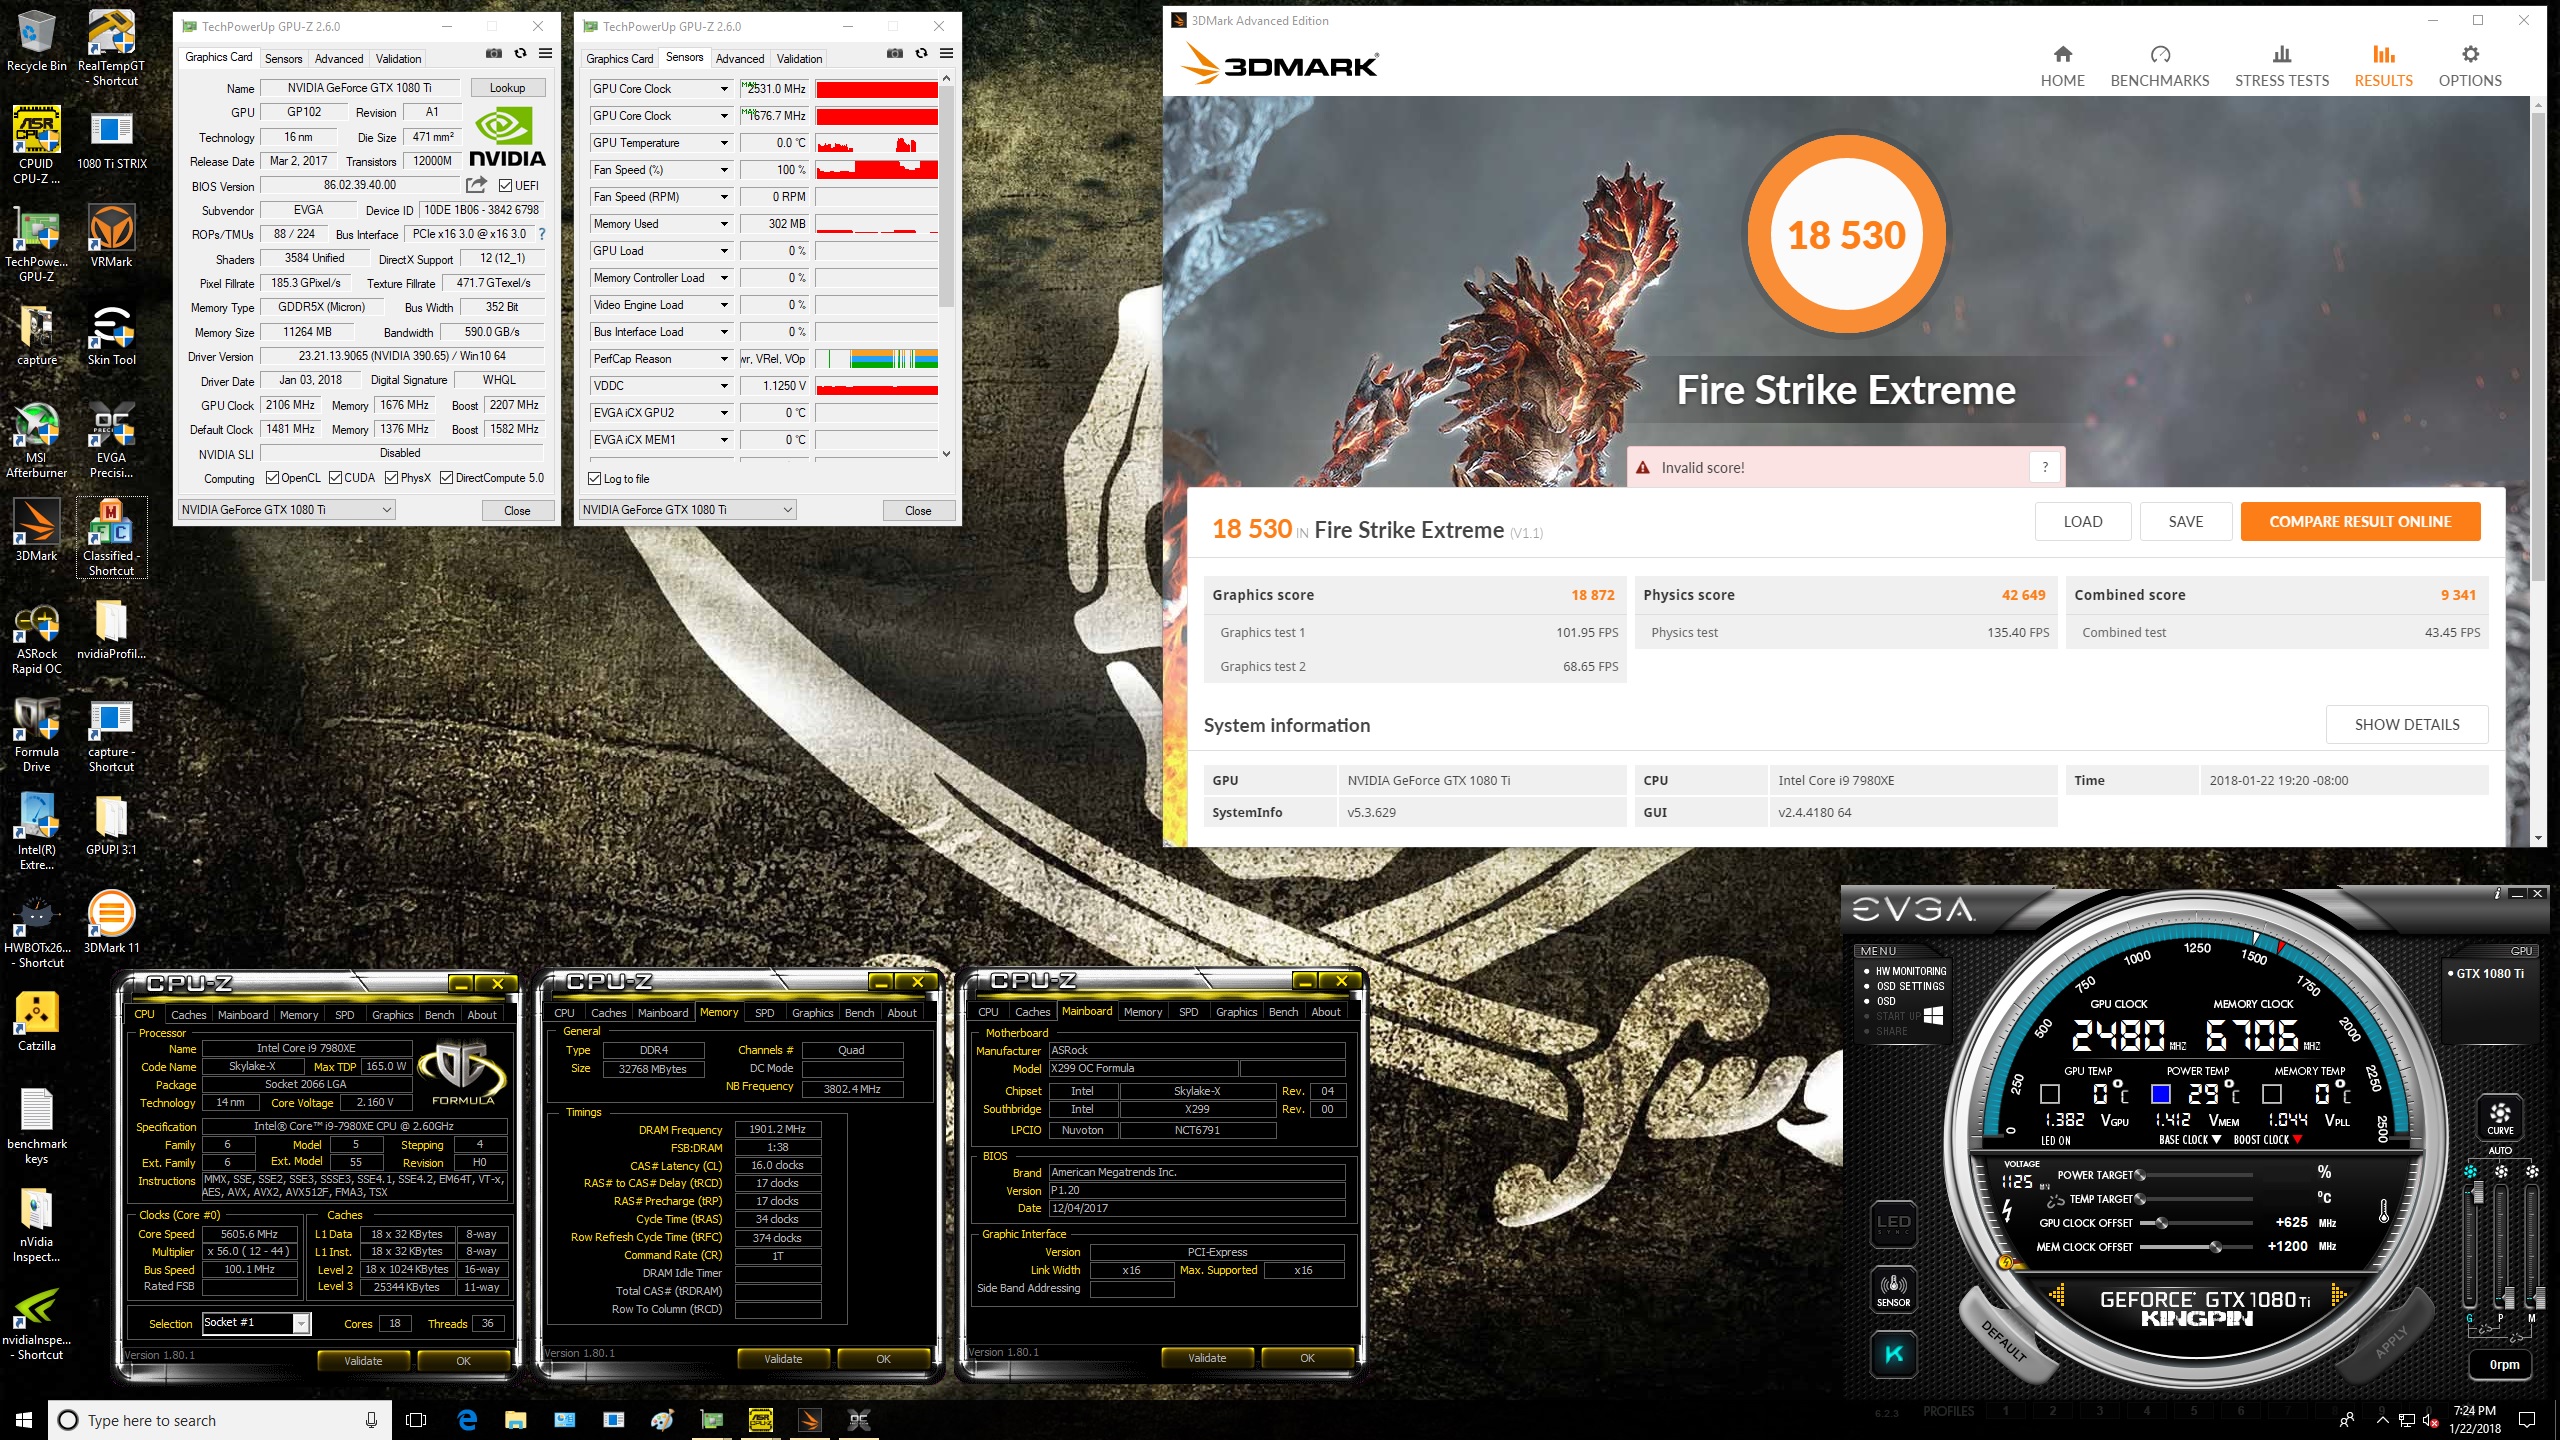This screenshot has width=2560, height=1440.
Task: Click Windows Start button
Action: click(24, 1420)
